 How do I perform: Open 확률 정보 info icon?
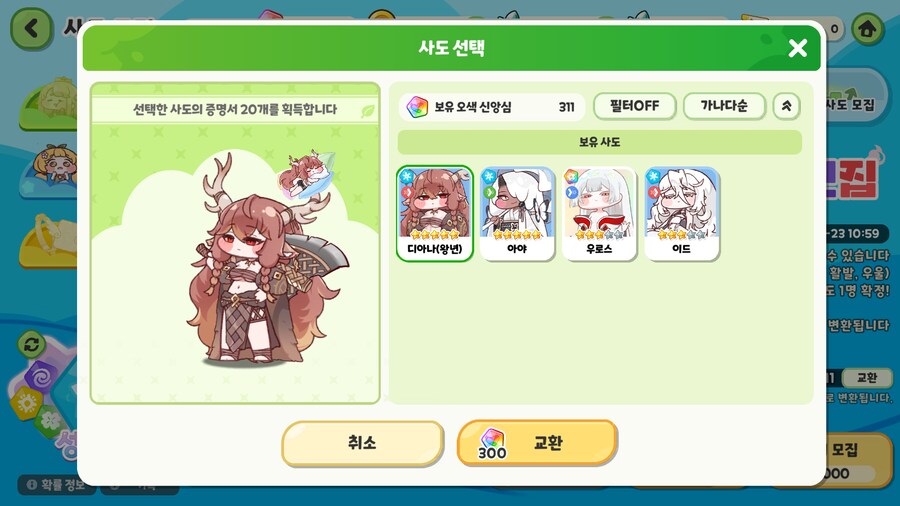click(32, 485)
